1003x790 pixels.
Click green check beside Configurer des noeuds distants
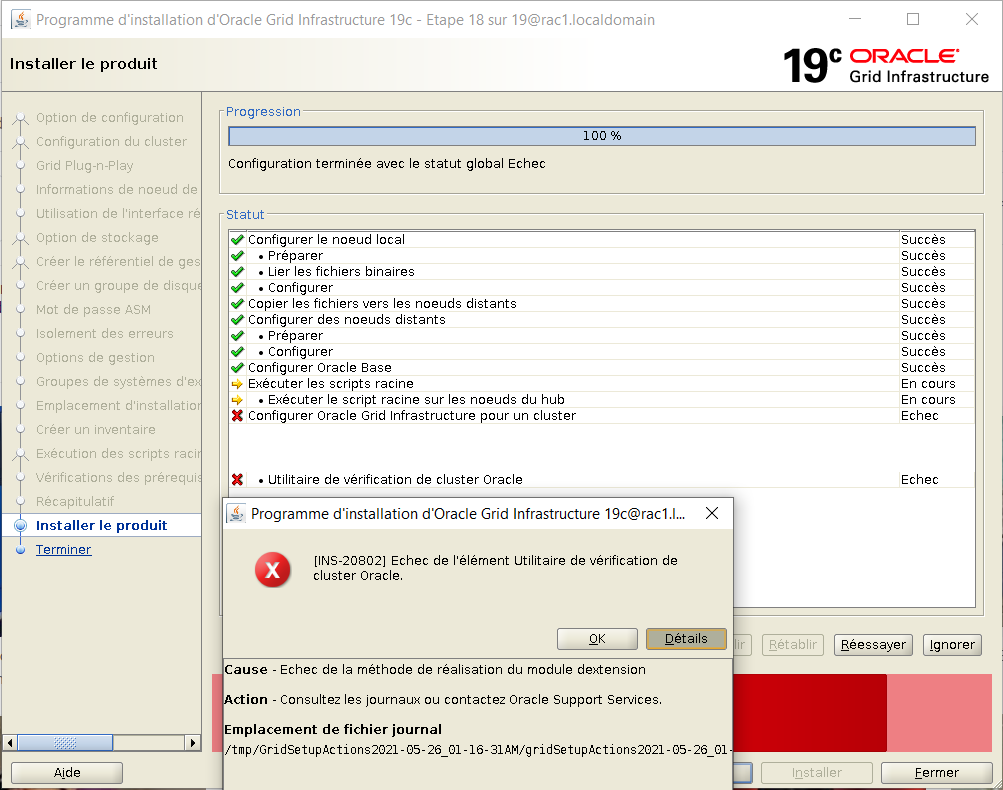click(237, 320)
